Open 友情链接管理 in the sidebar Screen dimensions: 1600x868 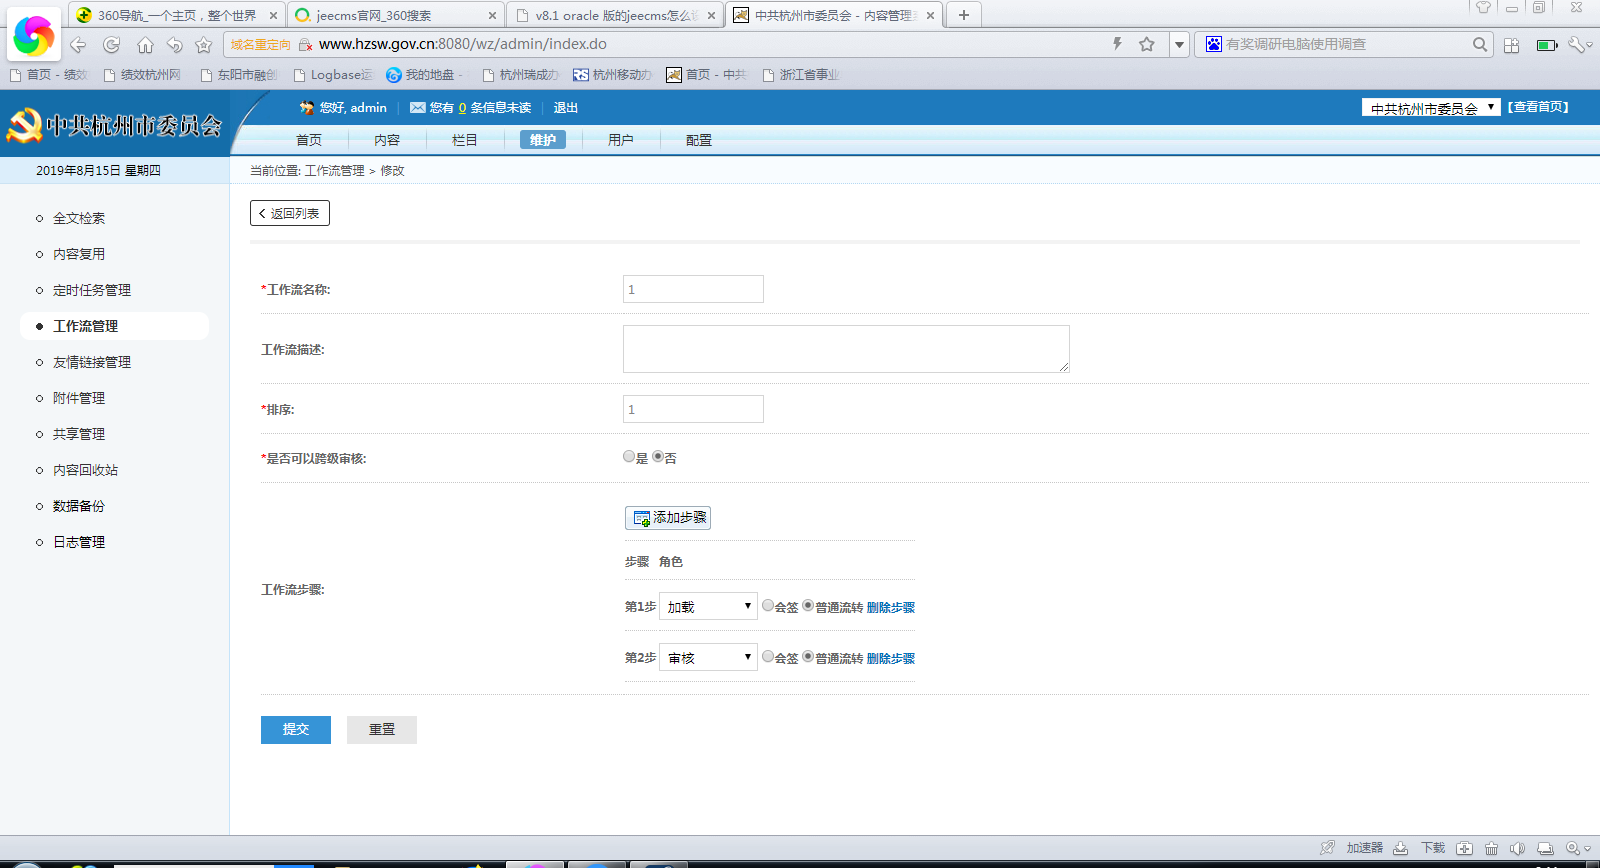click(92, 362)
